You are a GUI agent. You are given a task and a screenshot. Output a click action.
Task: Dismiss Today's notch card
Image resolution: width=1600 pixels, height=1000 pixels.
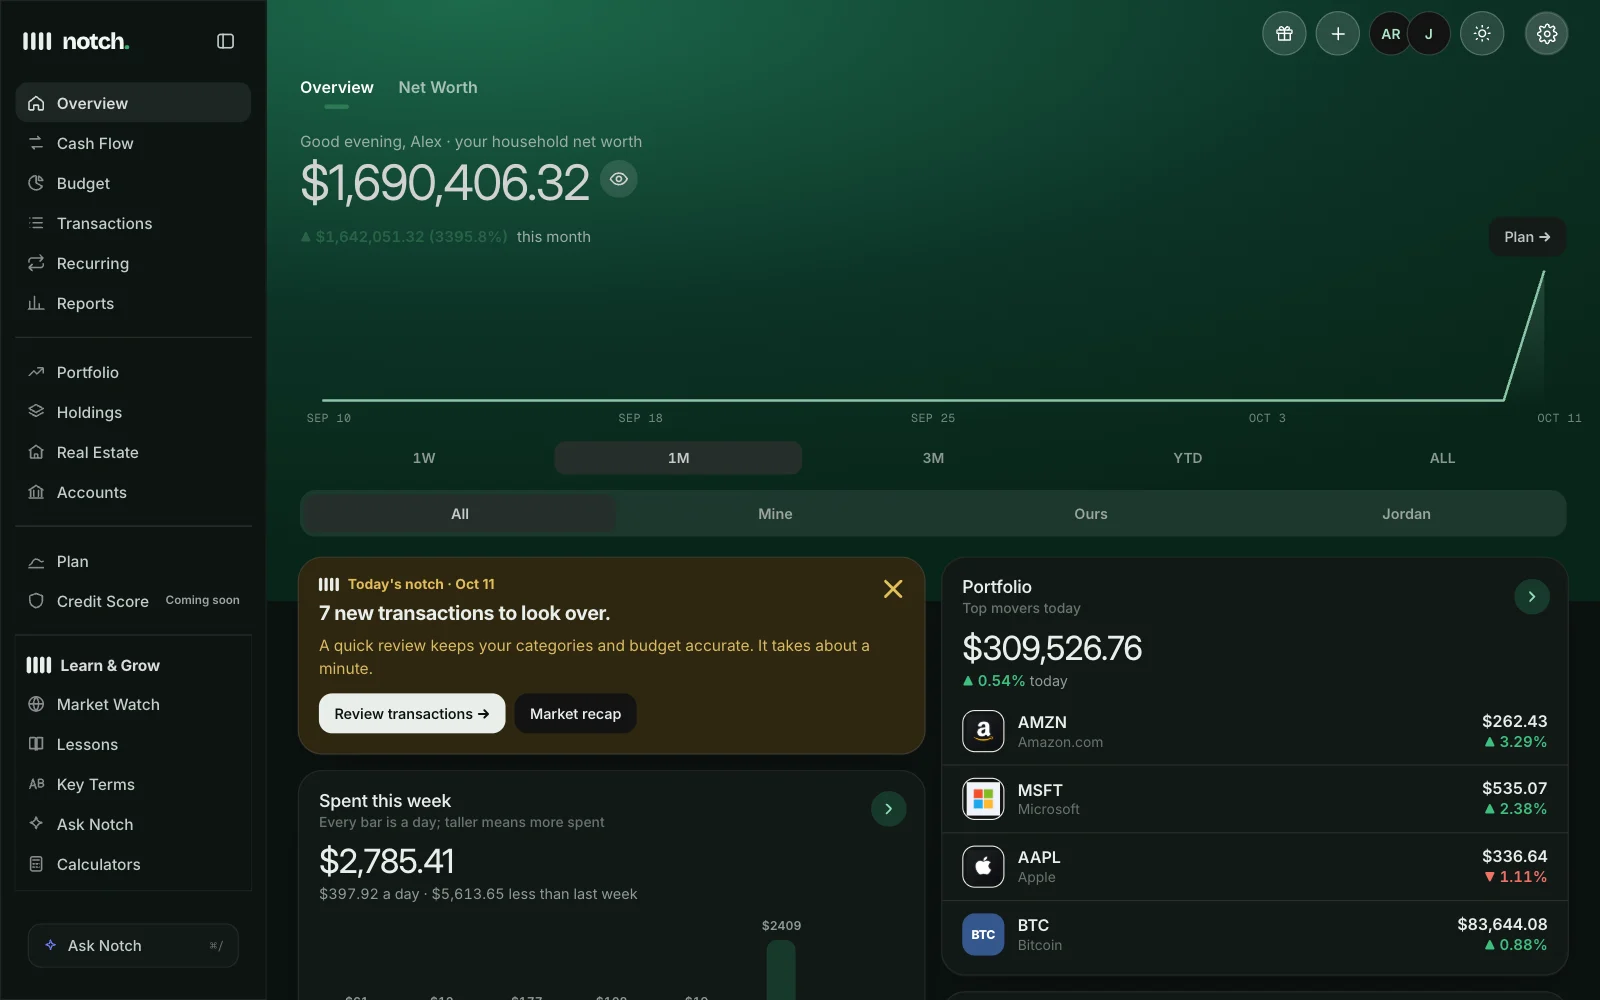pos(893,589)
